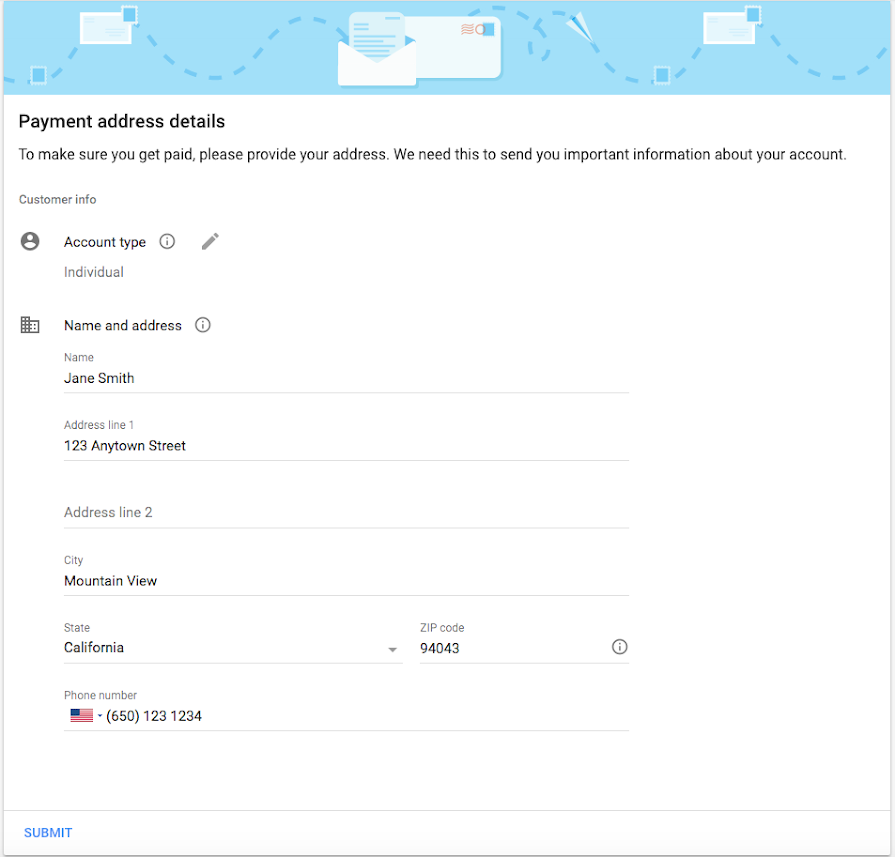
Task: Click the person account icon
Action: pyautogui.click(x=30, y=242)
